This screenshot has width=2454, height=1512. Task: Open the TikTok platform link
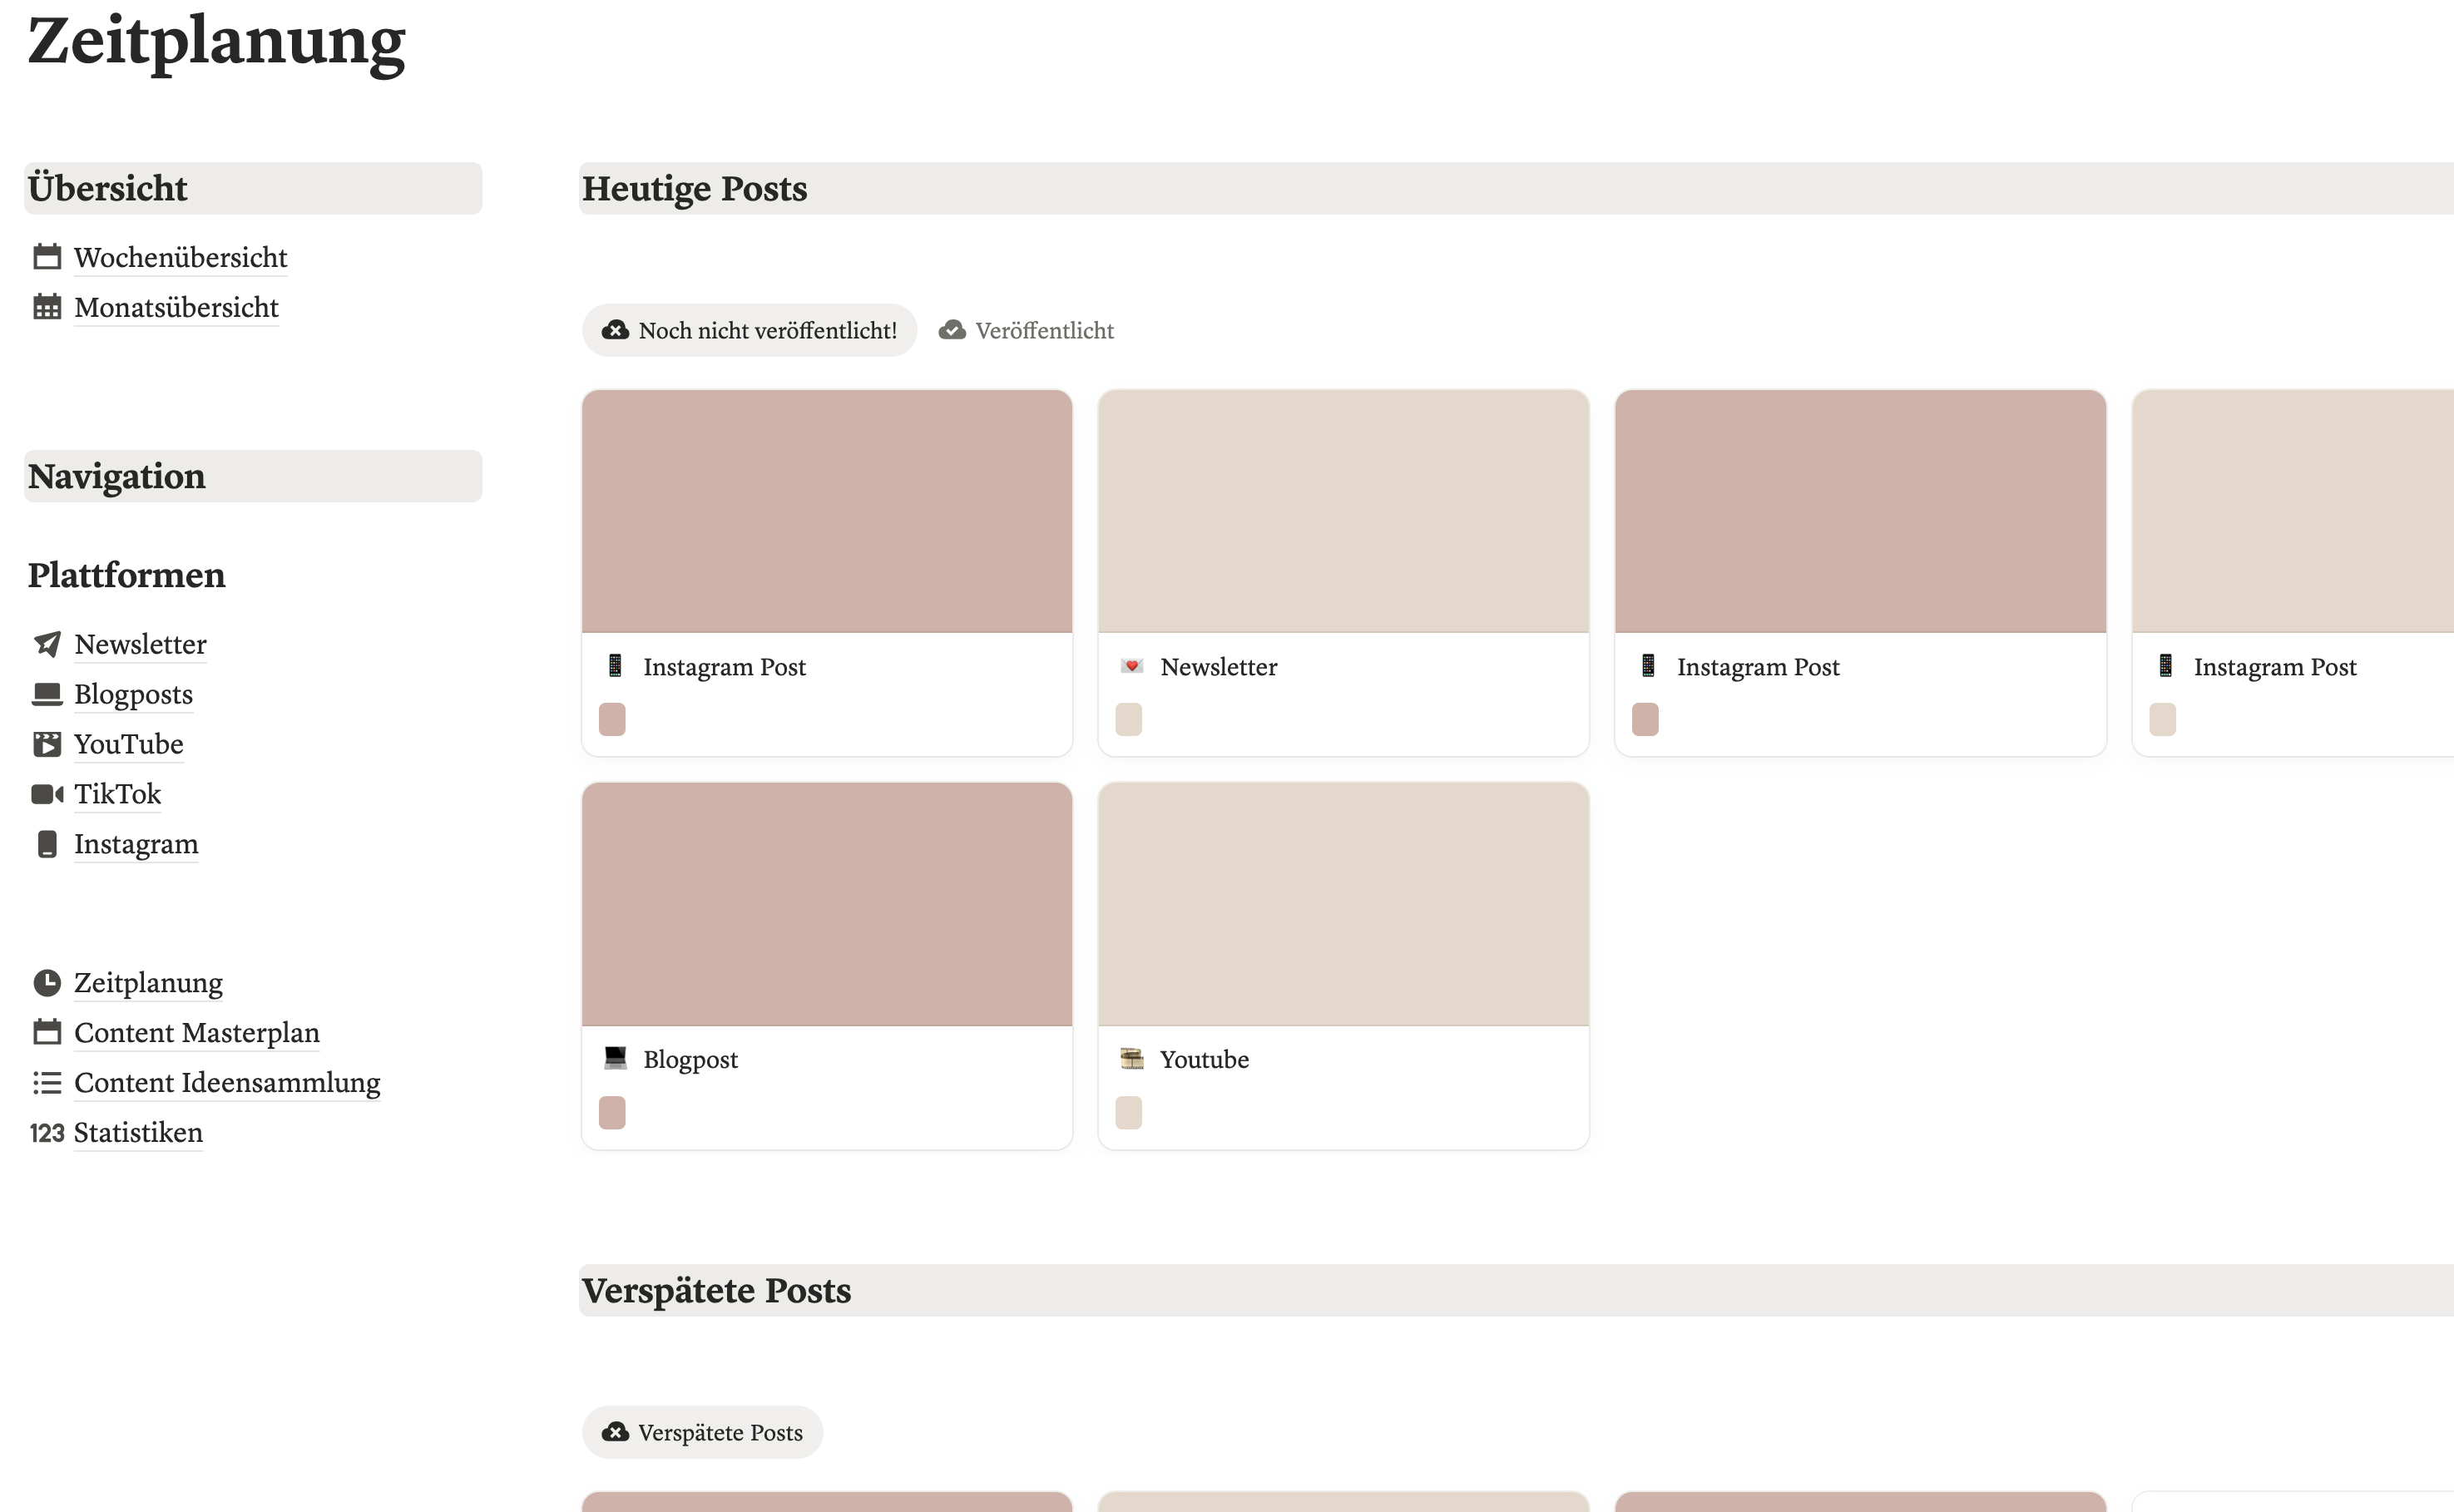[x=117, y=794]
